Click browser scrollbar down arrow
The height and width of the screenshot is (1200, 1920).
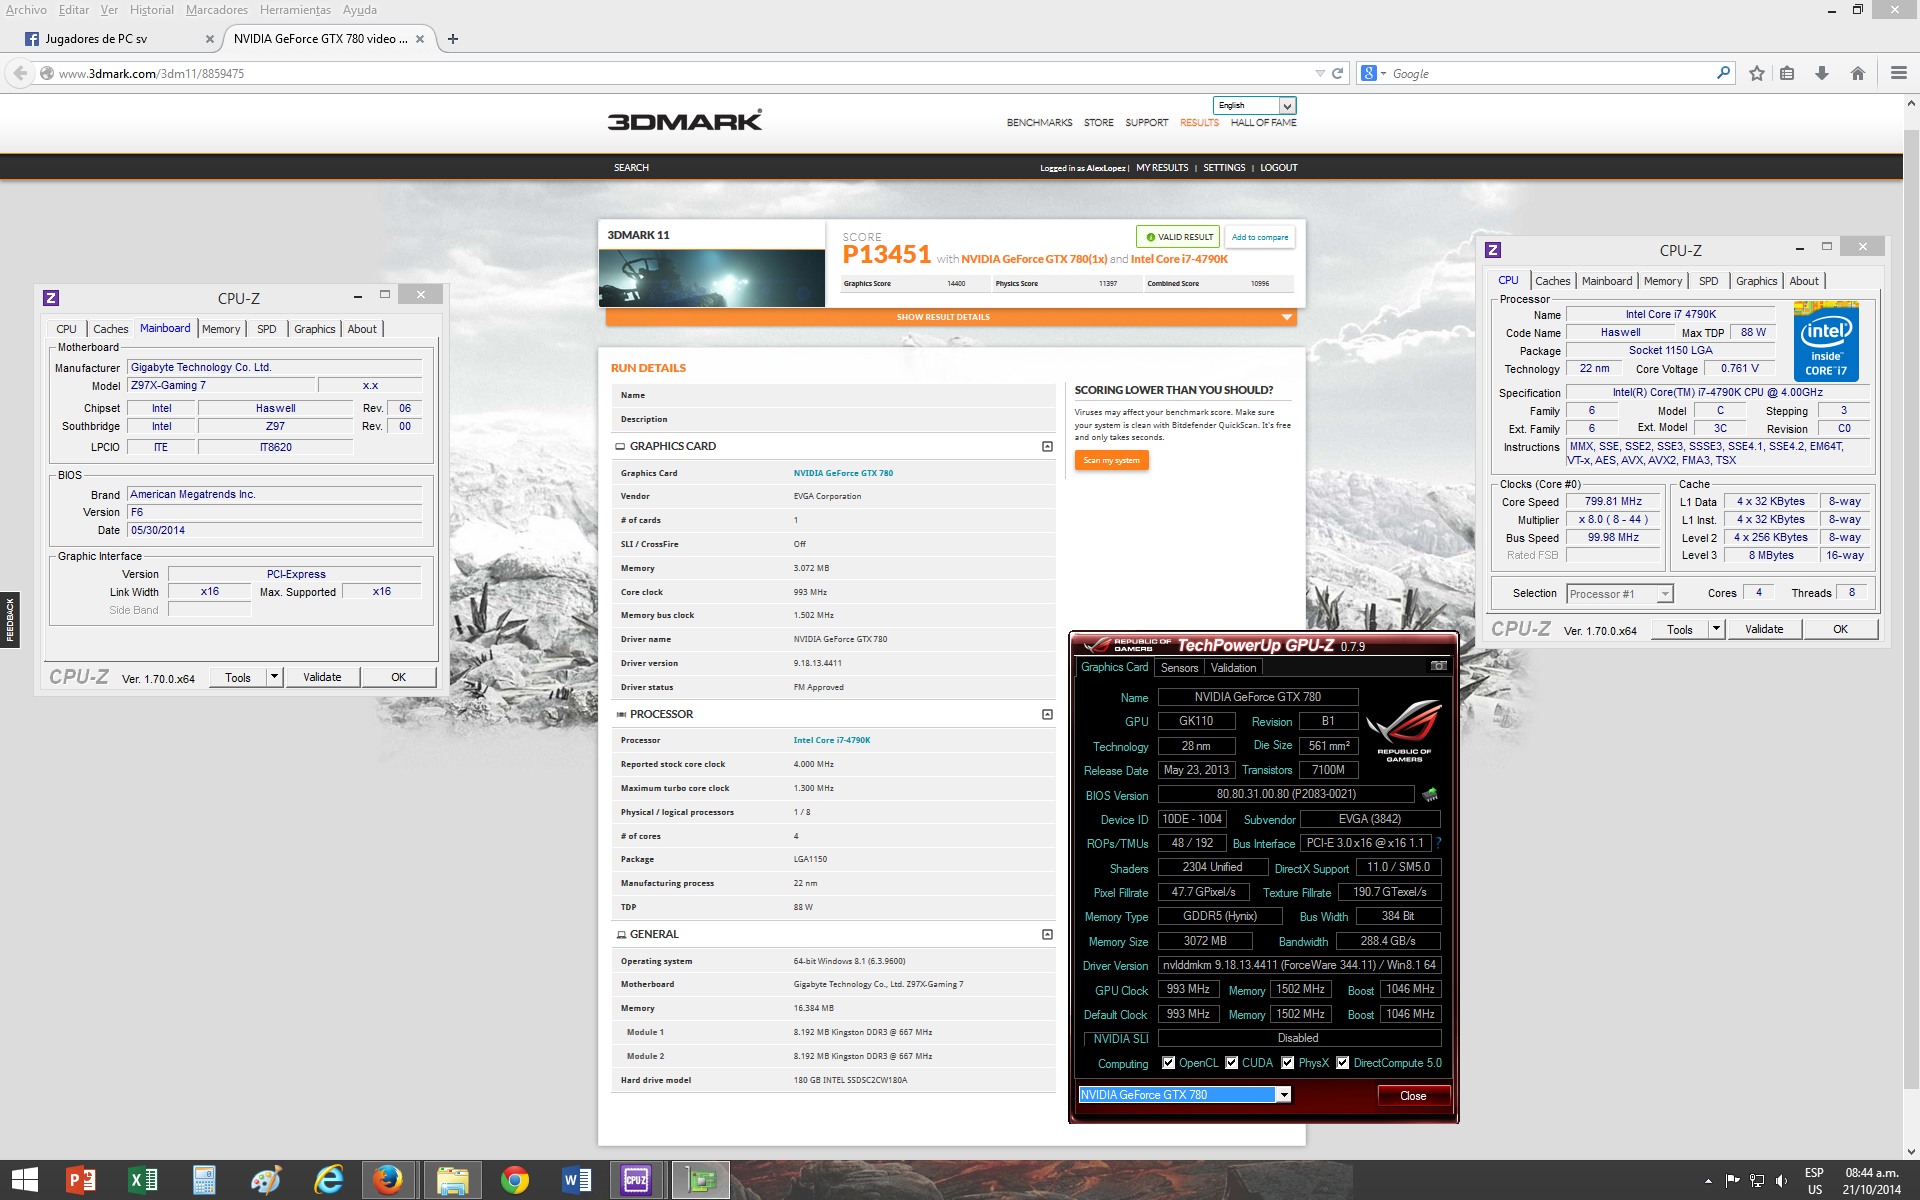point(1911,1151)
